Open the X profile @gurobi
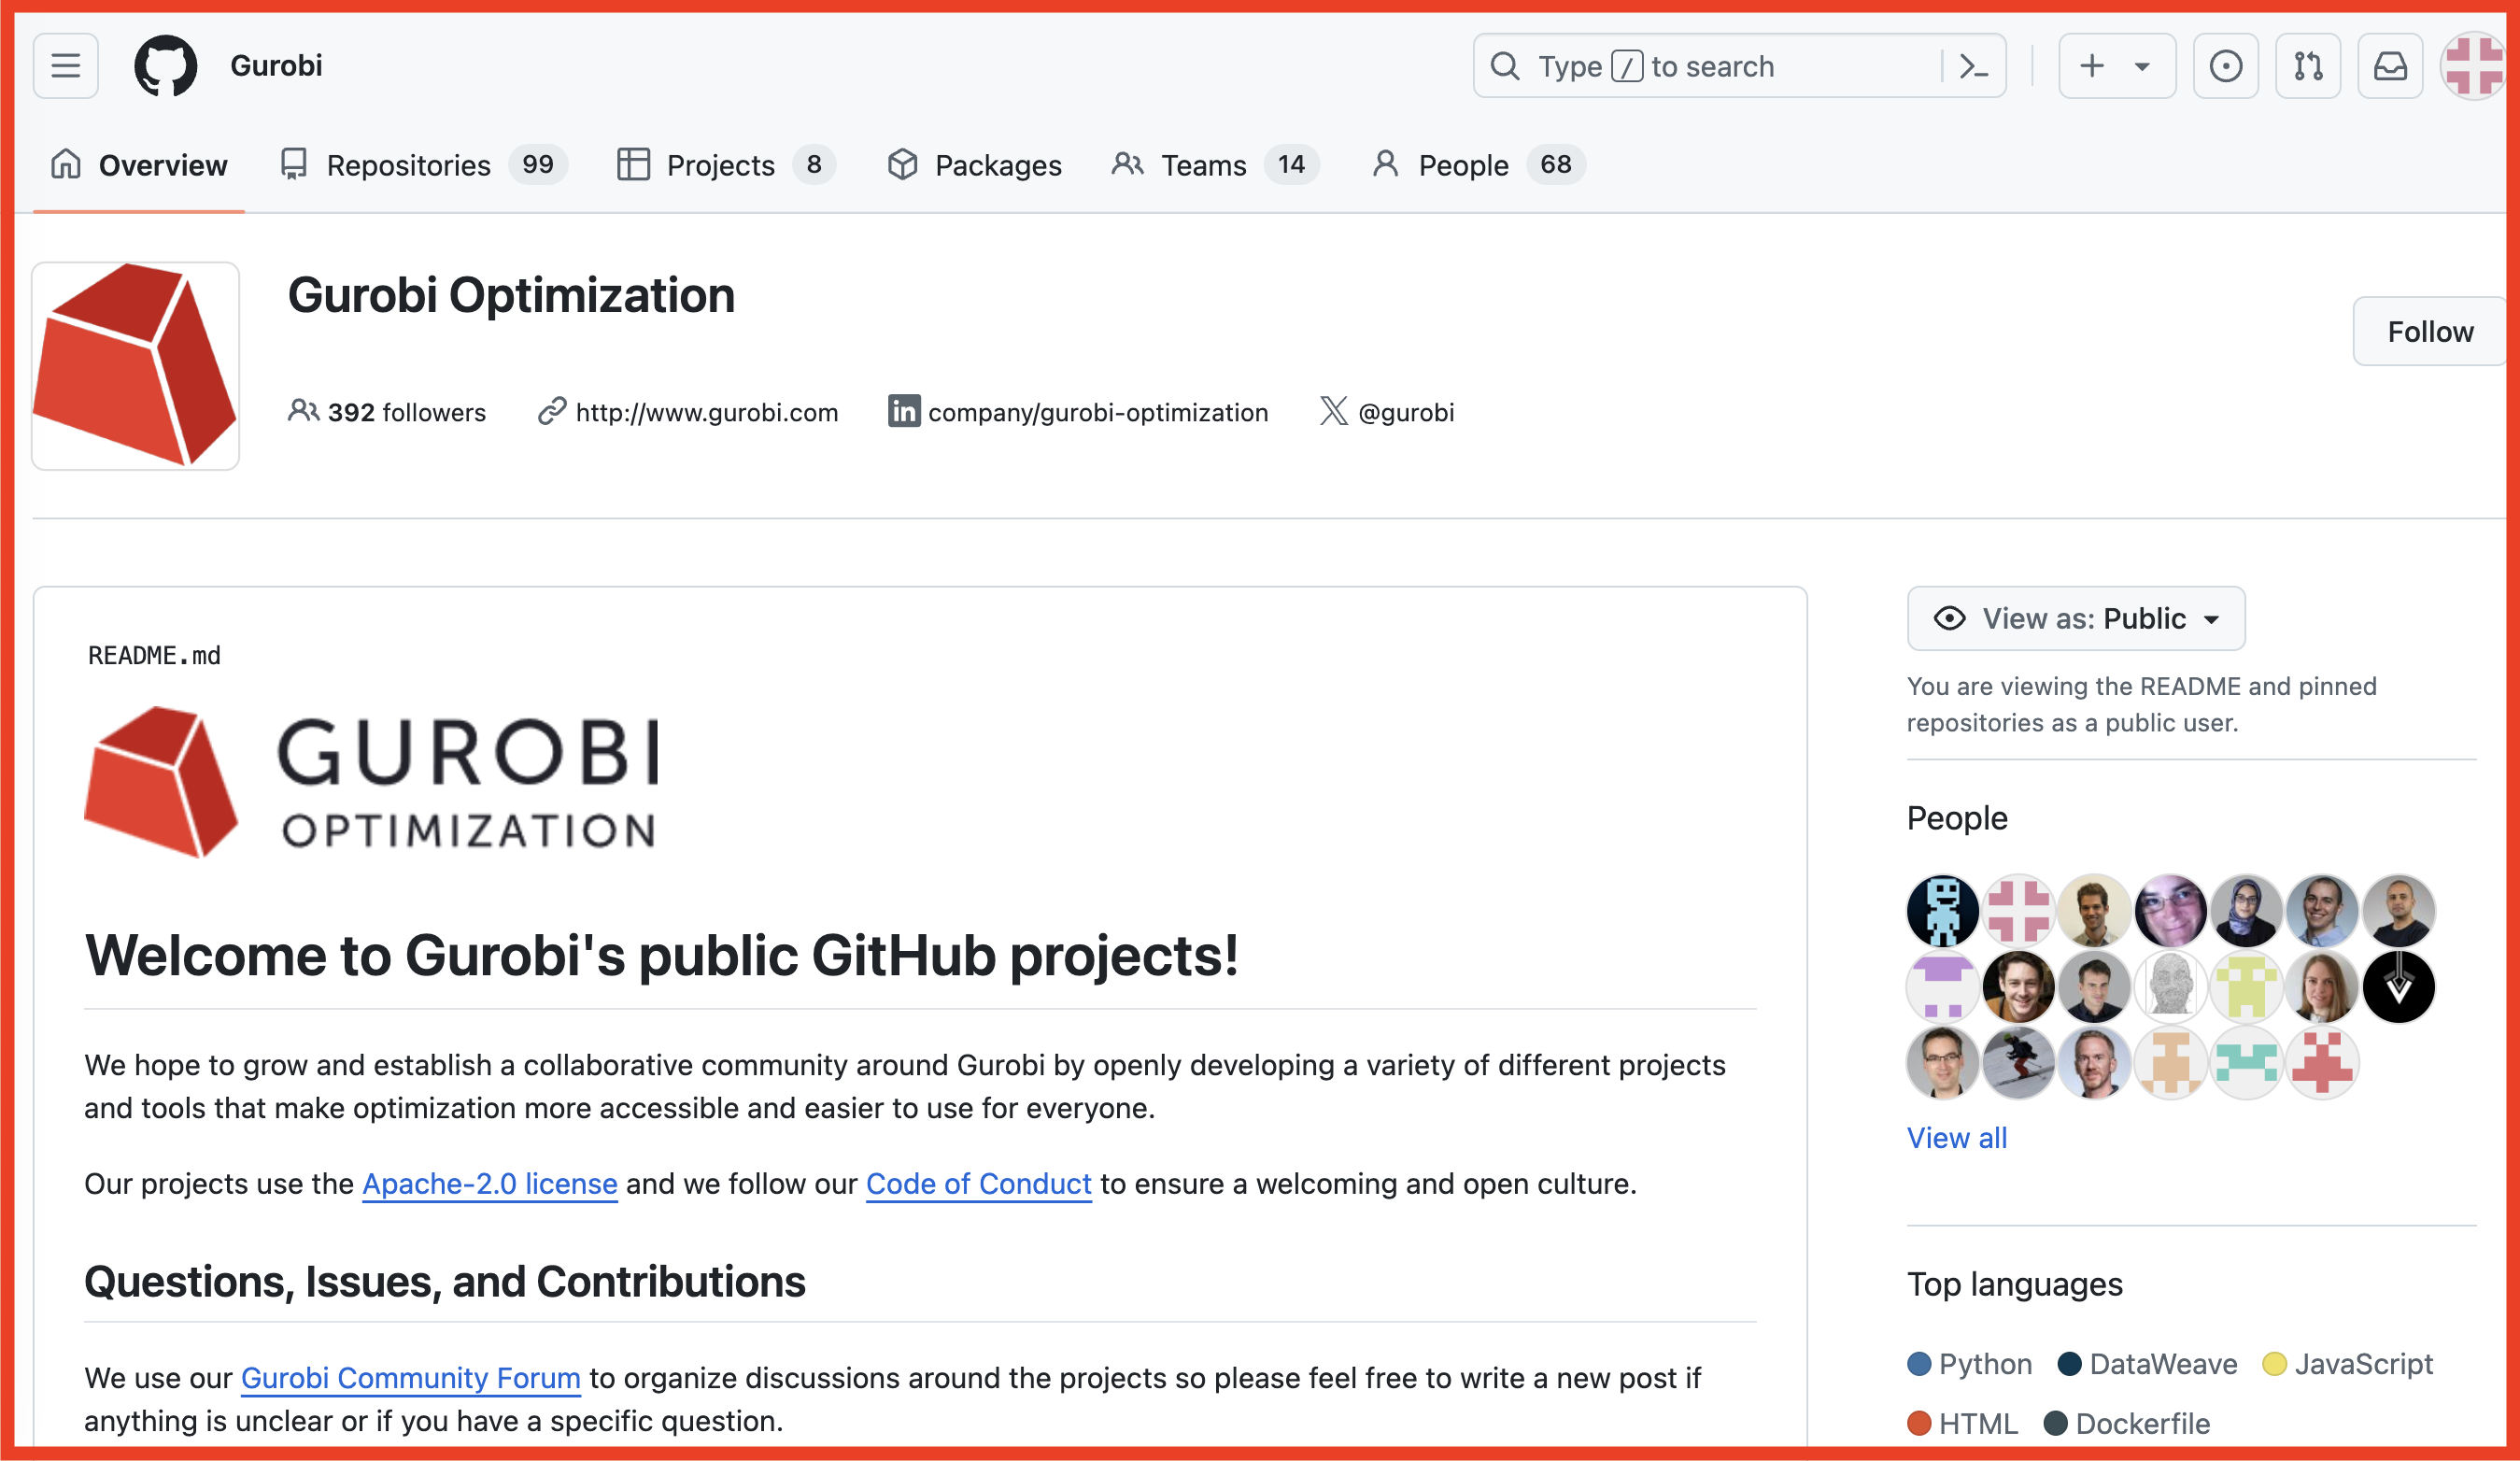2520x1461 pixels. point(1405,412)
